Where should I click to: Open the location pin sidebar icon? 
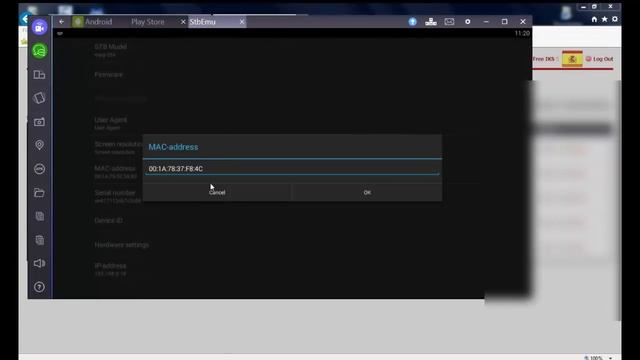(40, 145)
